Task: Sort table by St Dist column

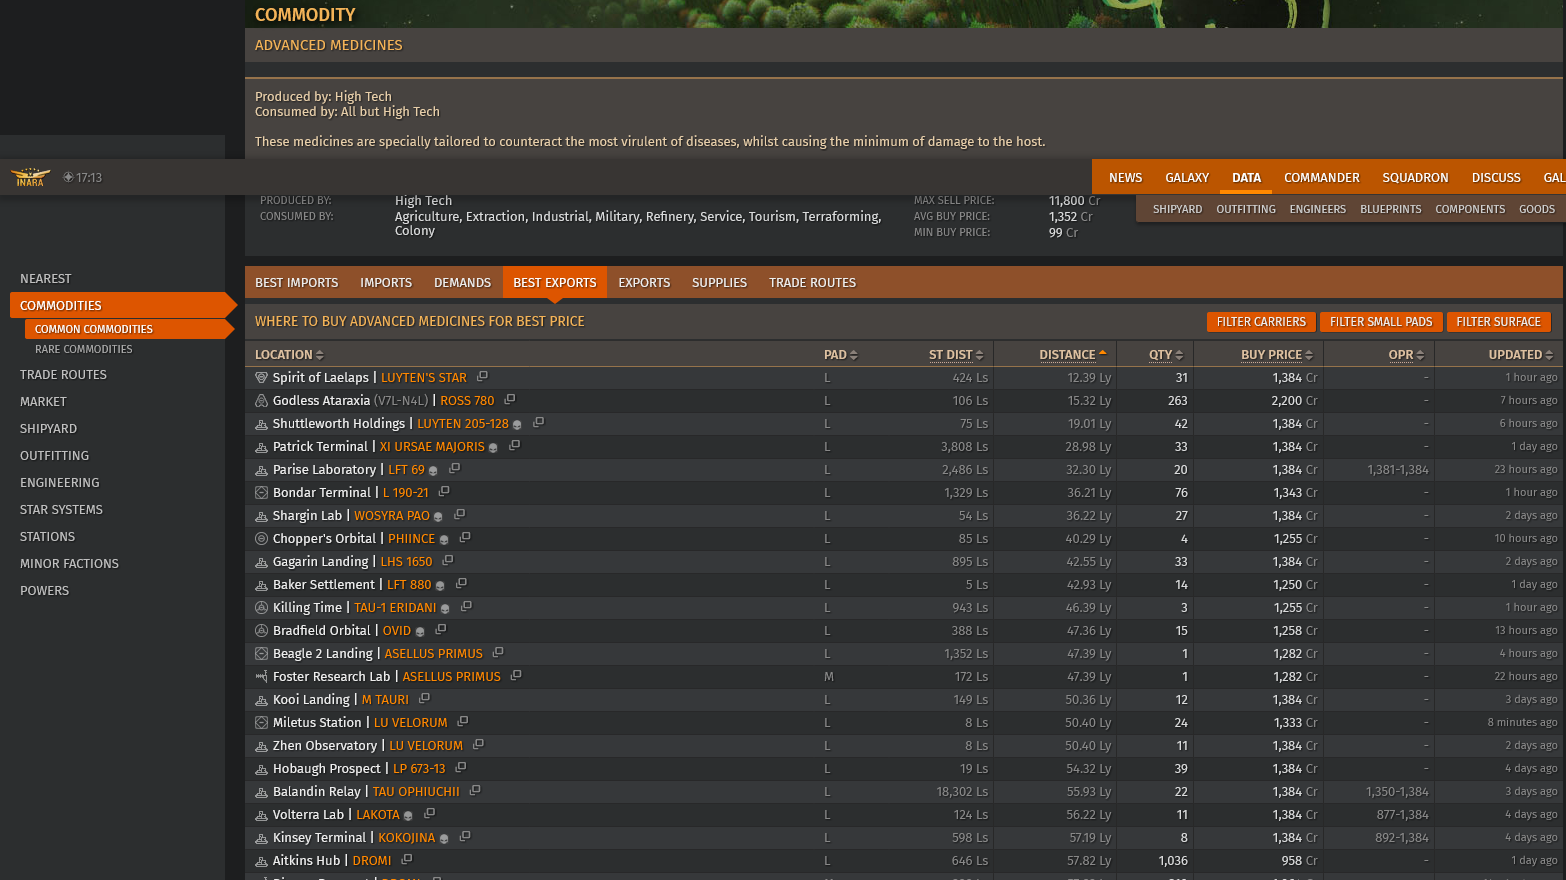Action: click(956, 355)
